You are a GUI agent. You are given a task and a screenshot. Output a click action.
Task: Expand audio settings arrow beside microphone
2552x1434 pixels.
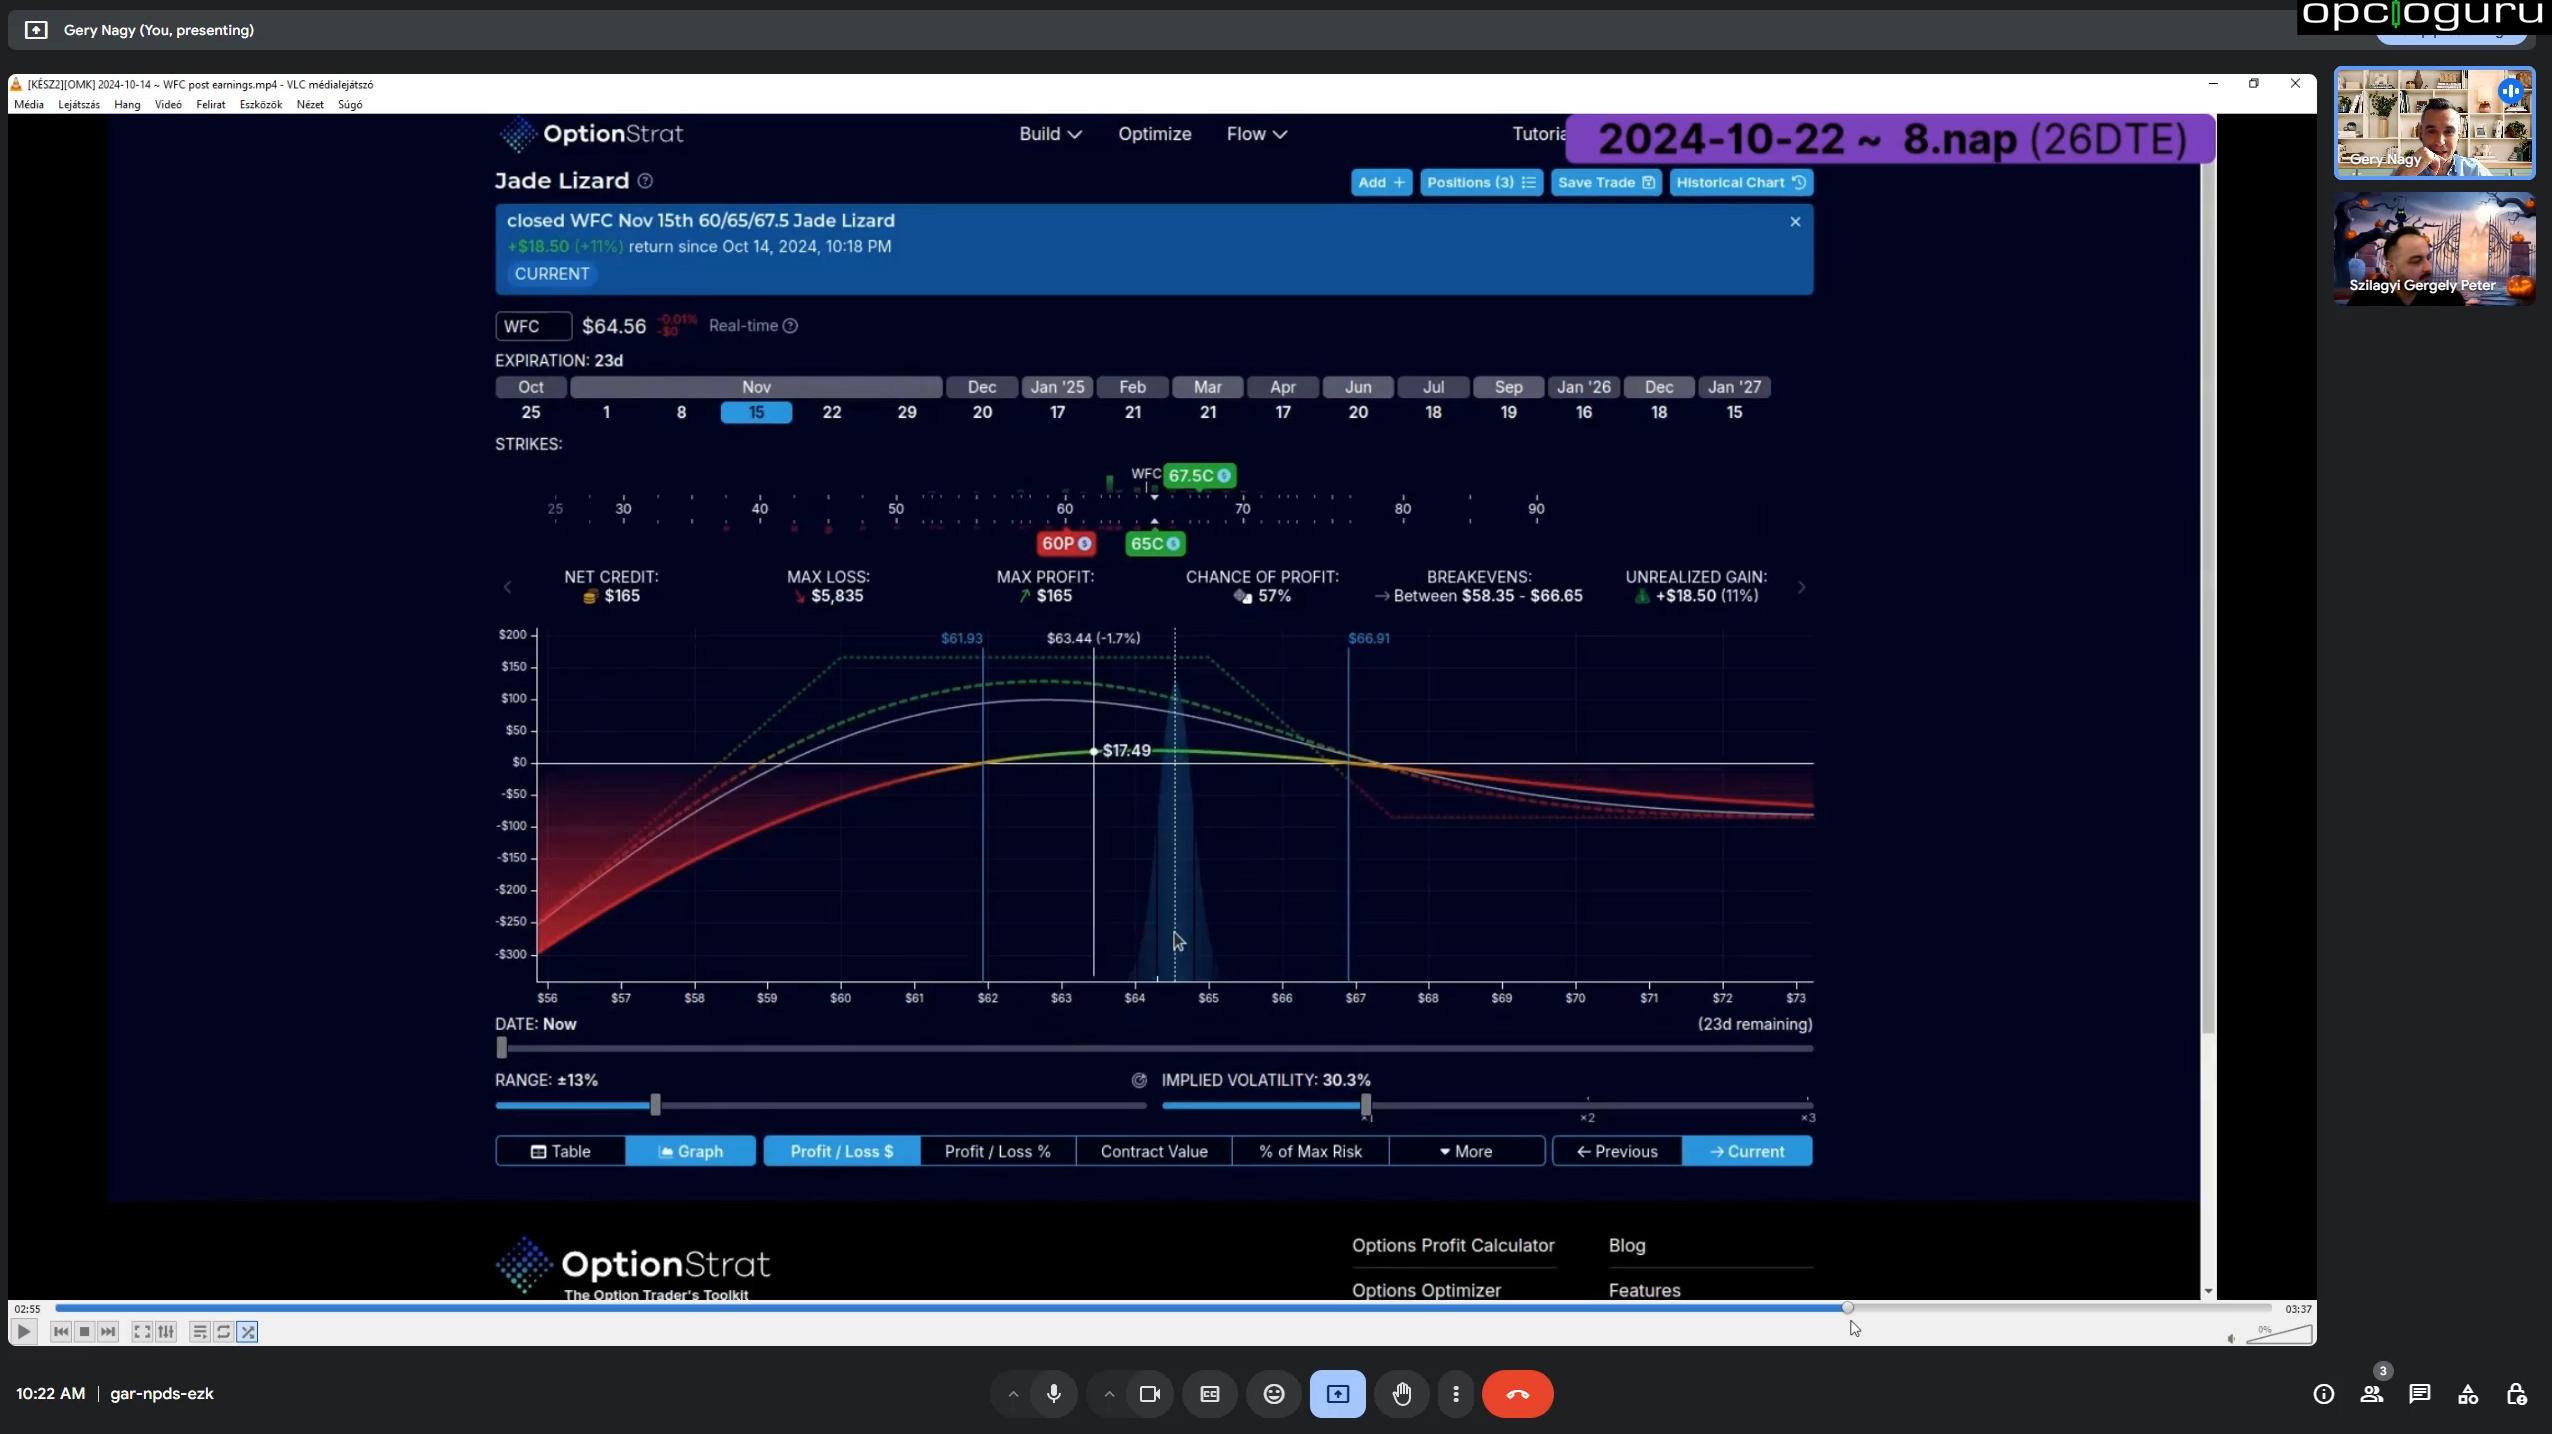point(1012,1393)
